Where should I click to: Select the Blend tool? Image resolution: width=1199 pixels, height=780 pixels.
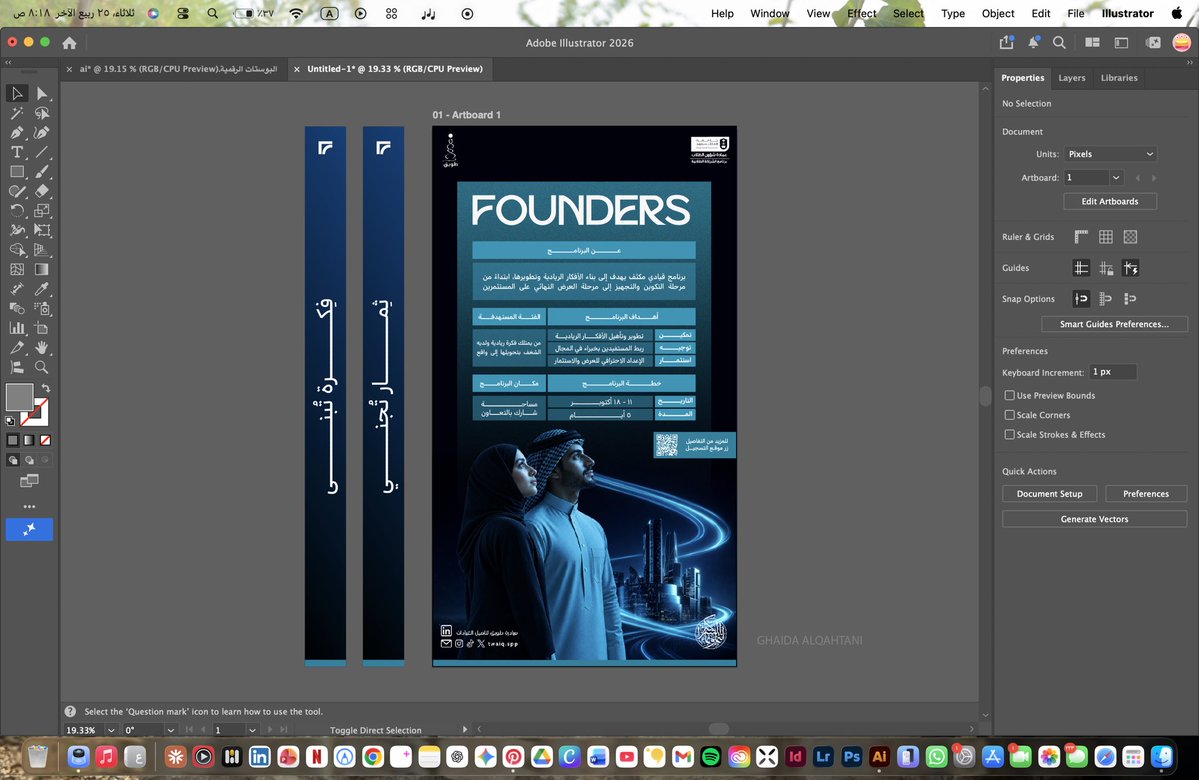[x=17, y=308]
